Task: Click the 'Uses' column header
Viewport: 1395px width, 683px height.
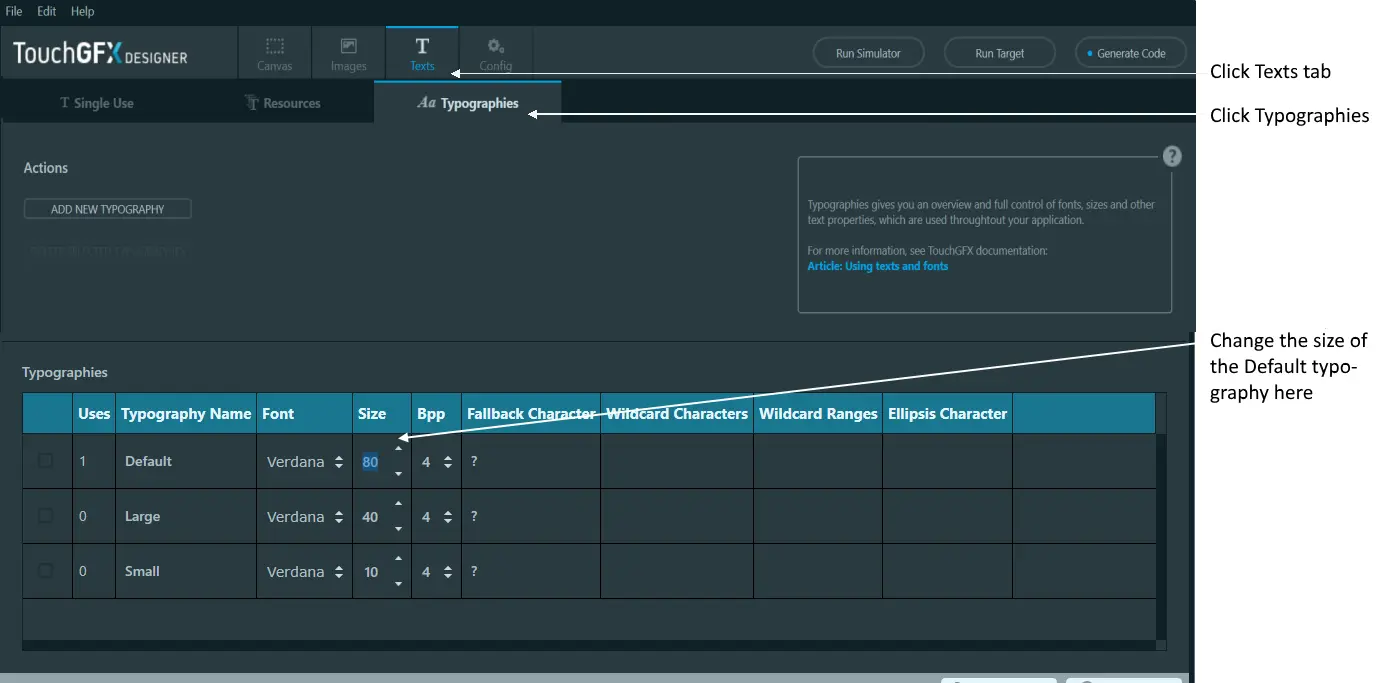Action: pos(94,413)
